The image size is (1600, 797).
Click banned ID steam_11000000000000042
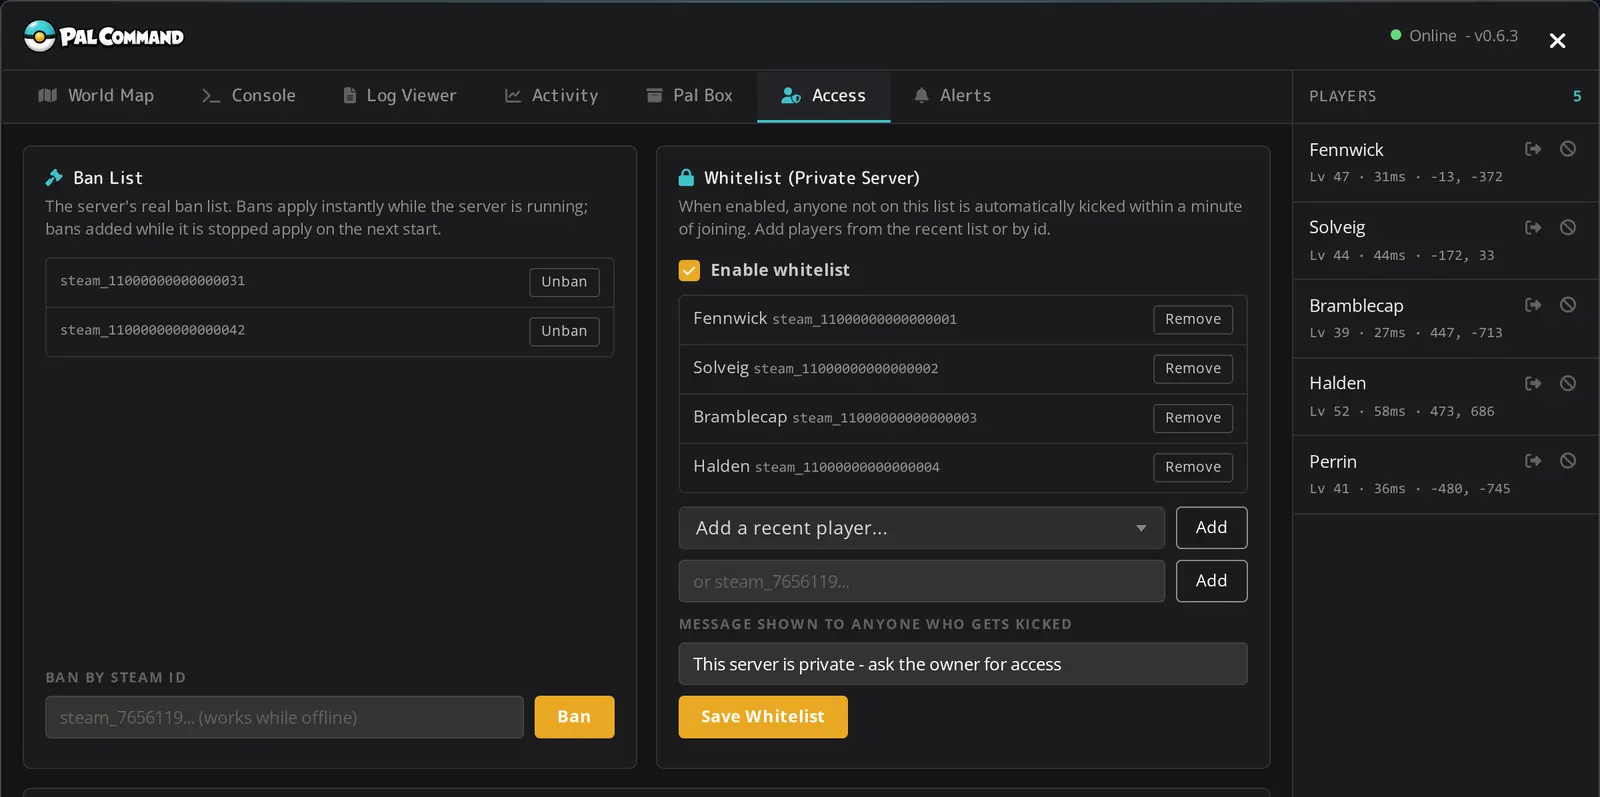152,330
